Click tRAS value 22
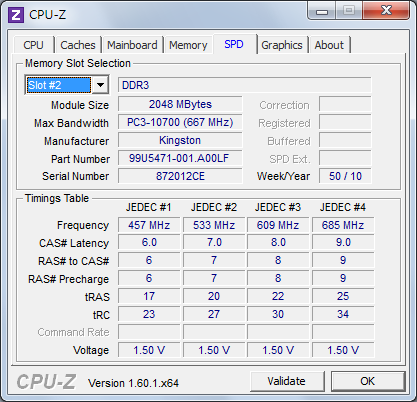Screen dimensions: 417x402 [x=278, y=296]
